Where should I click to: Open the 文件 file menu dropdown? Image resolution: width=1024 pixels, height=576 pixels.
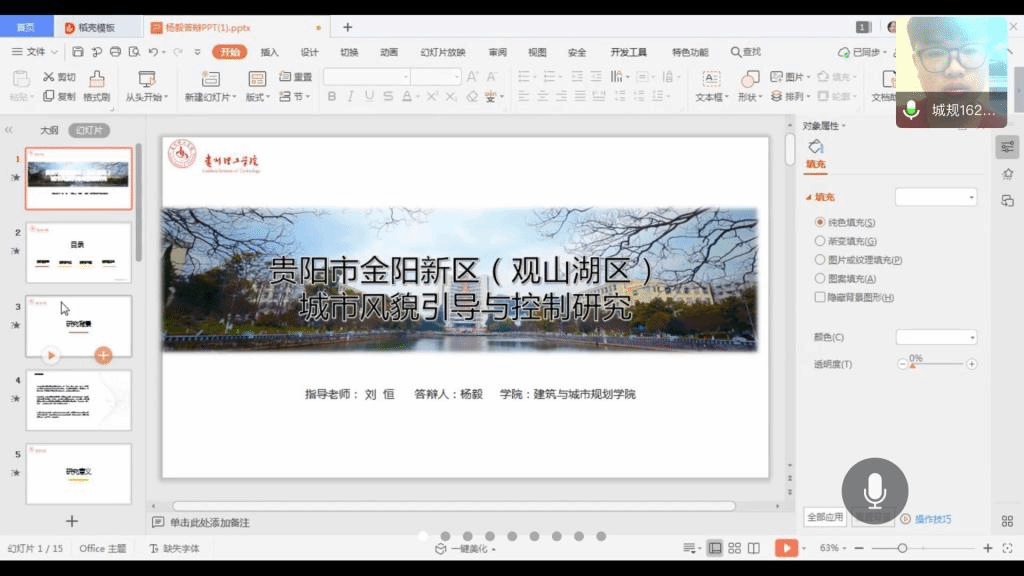pyautogui.click(x=35, y=52)
